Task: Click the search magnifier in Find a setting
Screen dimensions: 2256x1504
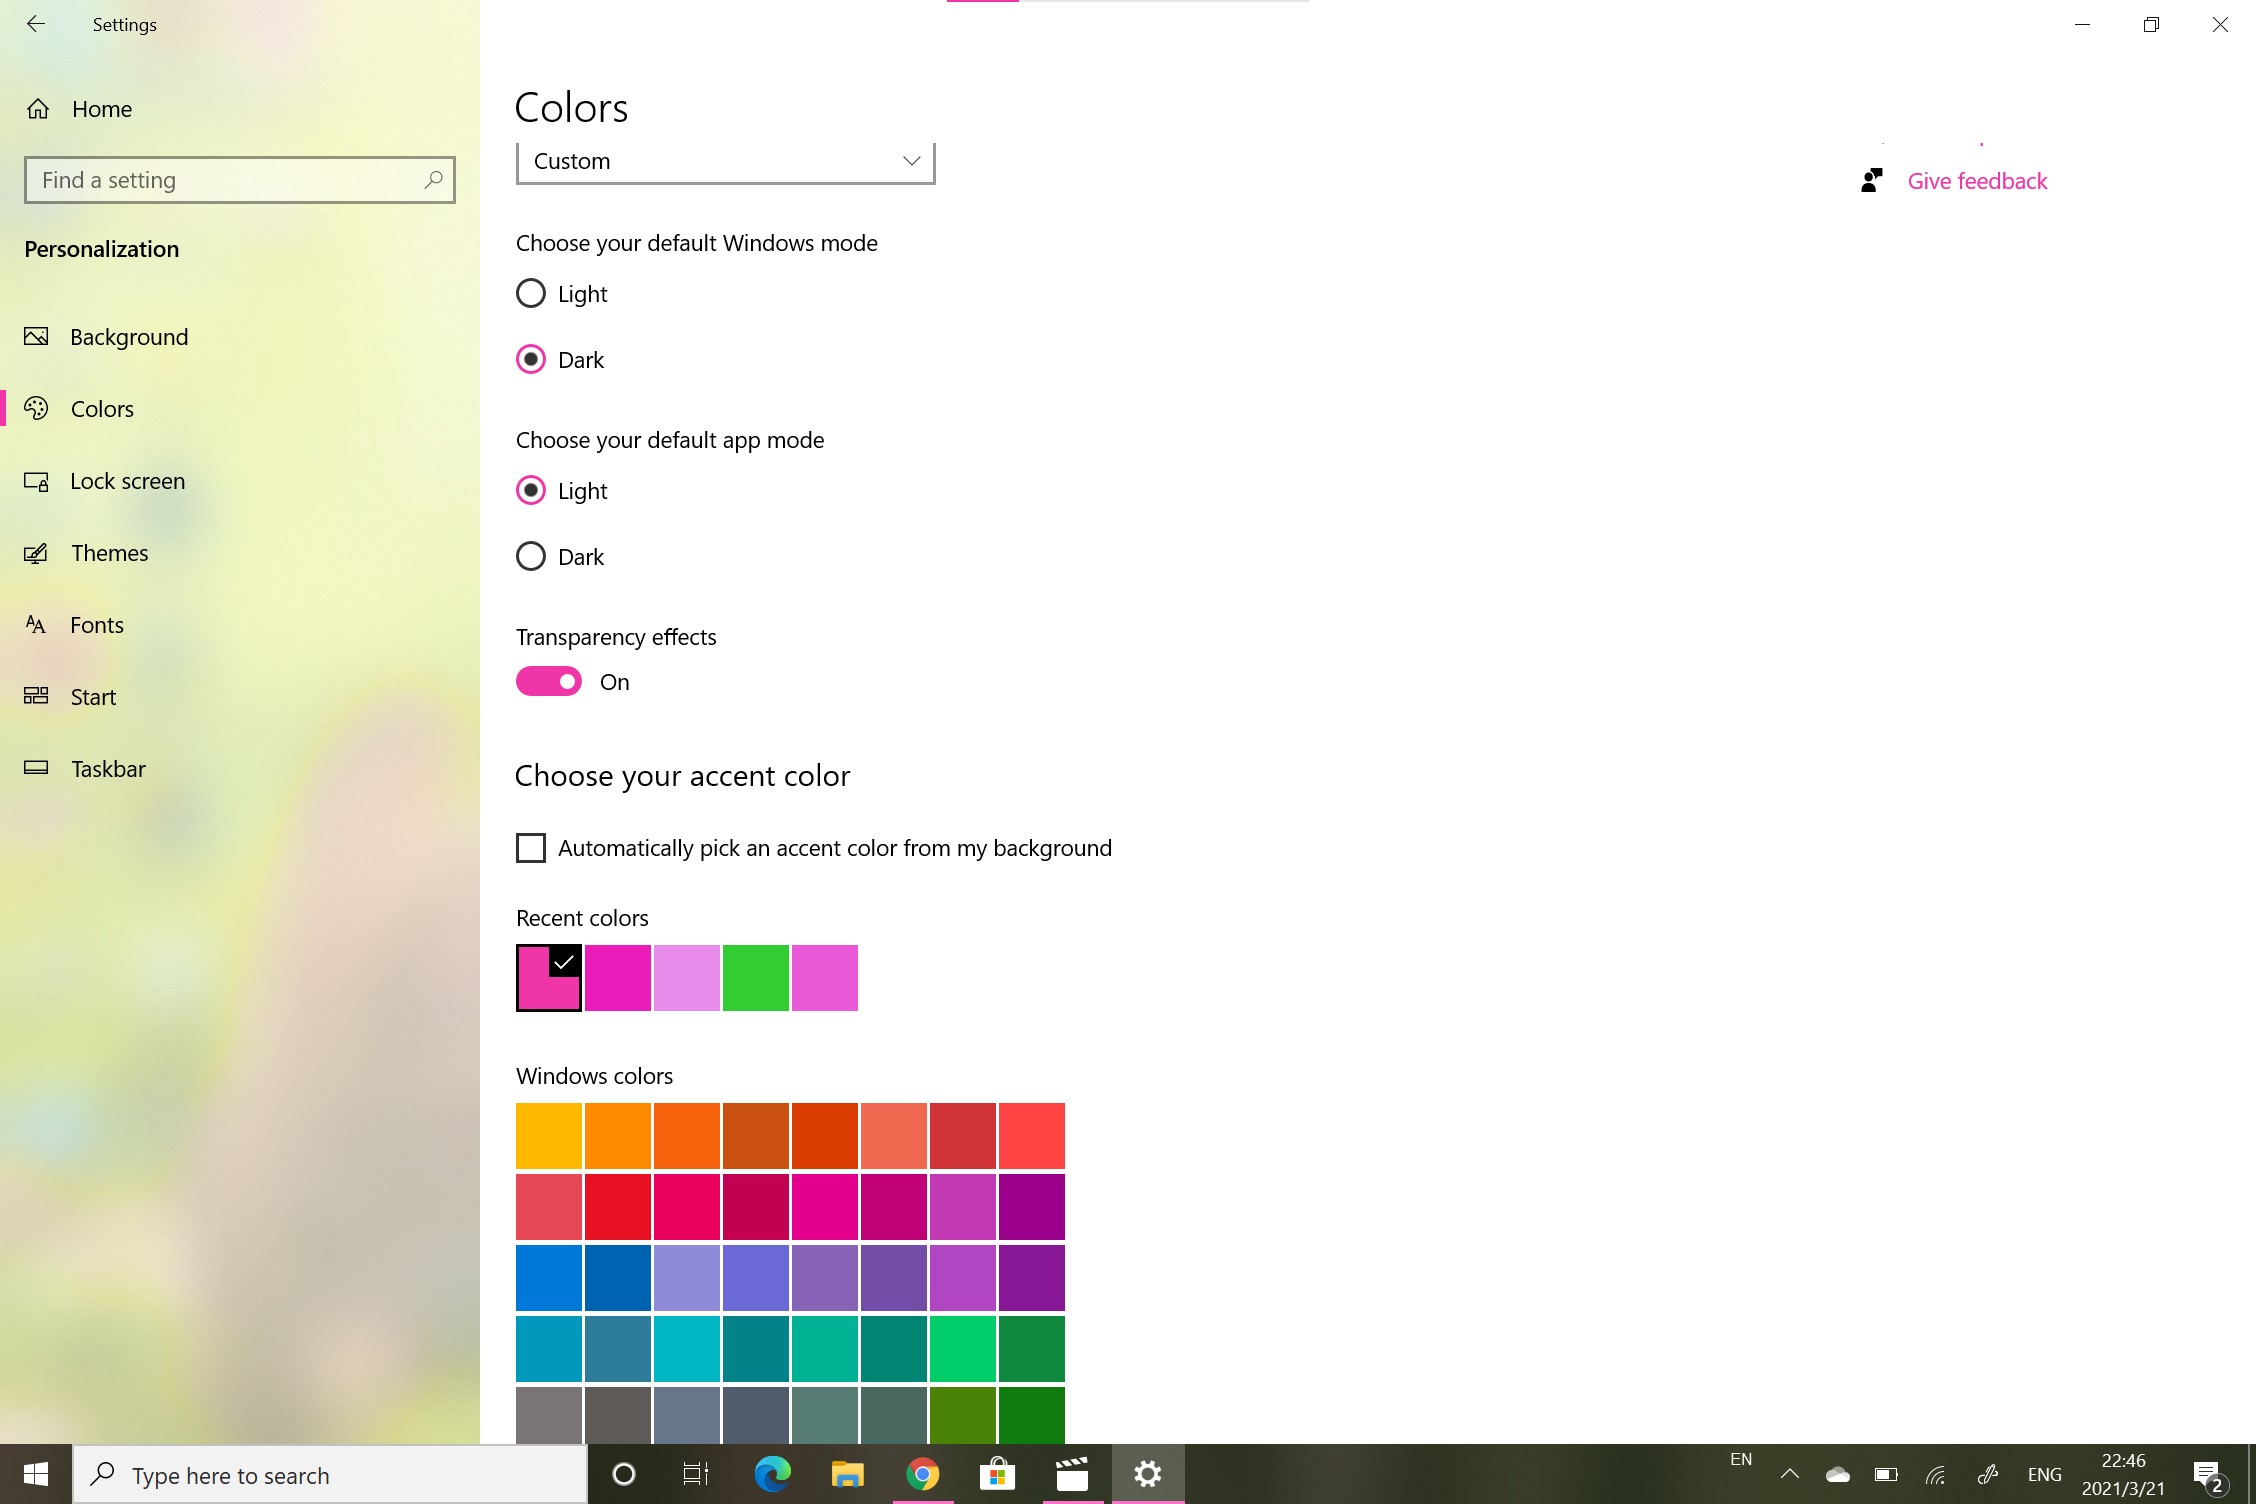Action: [433, 180]
